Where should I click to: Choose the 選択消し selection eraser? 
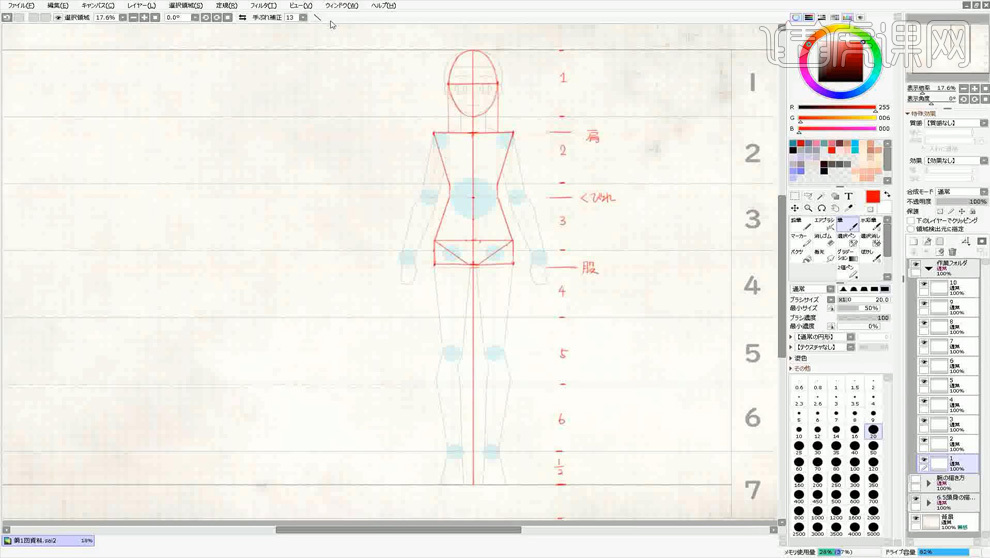pos(871,240)
